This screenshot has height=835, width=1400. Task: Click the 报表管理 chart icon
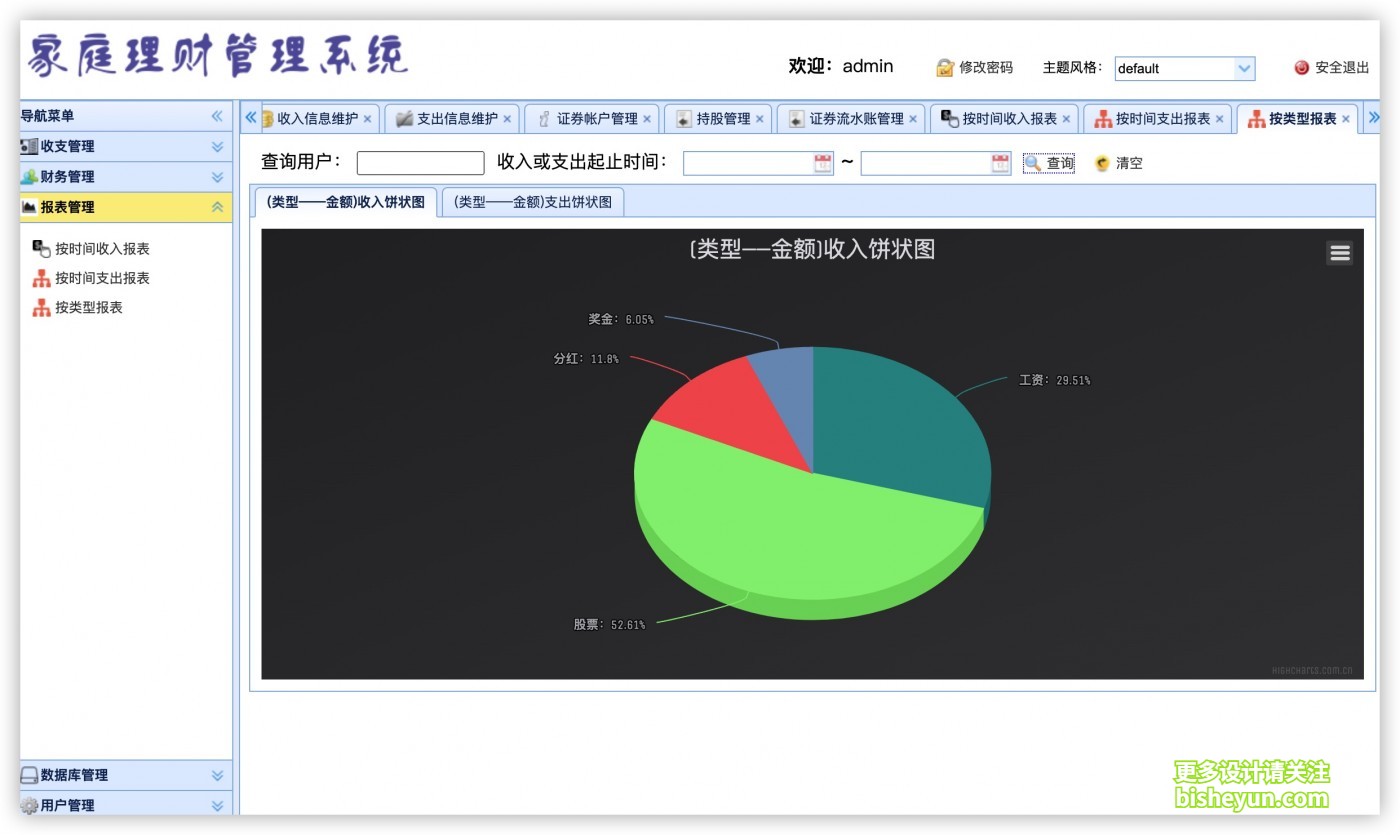click(x=29, y=207)
